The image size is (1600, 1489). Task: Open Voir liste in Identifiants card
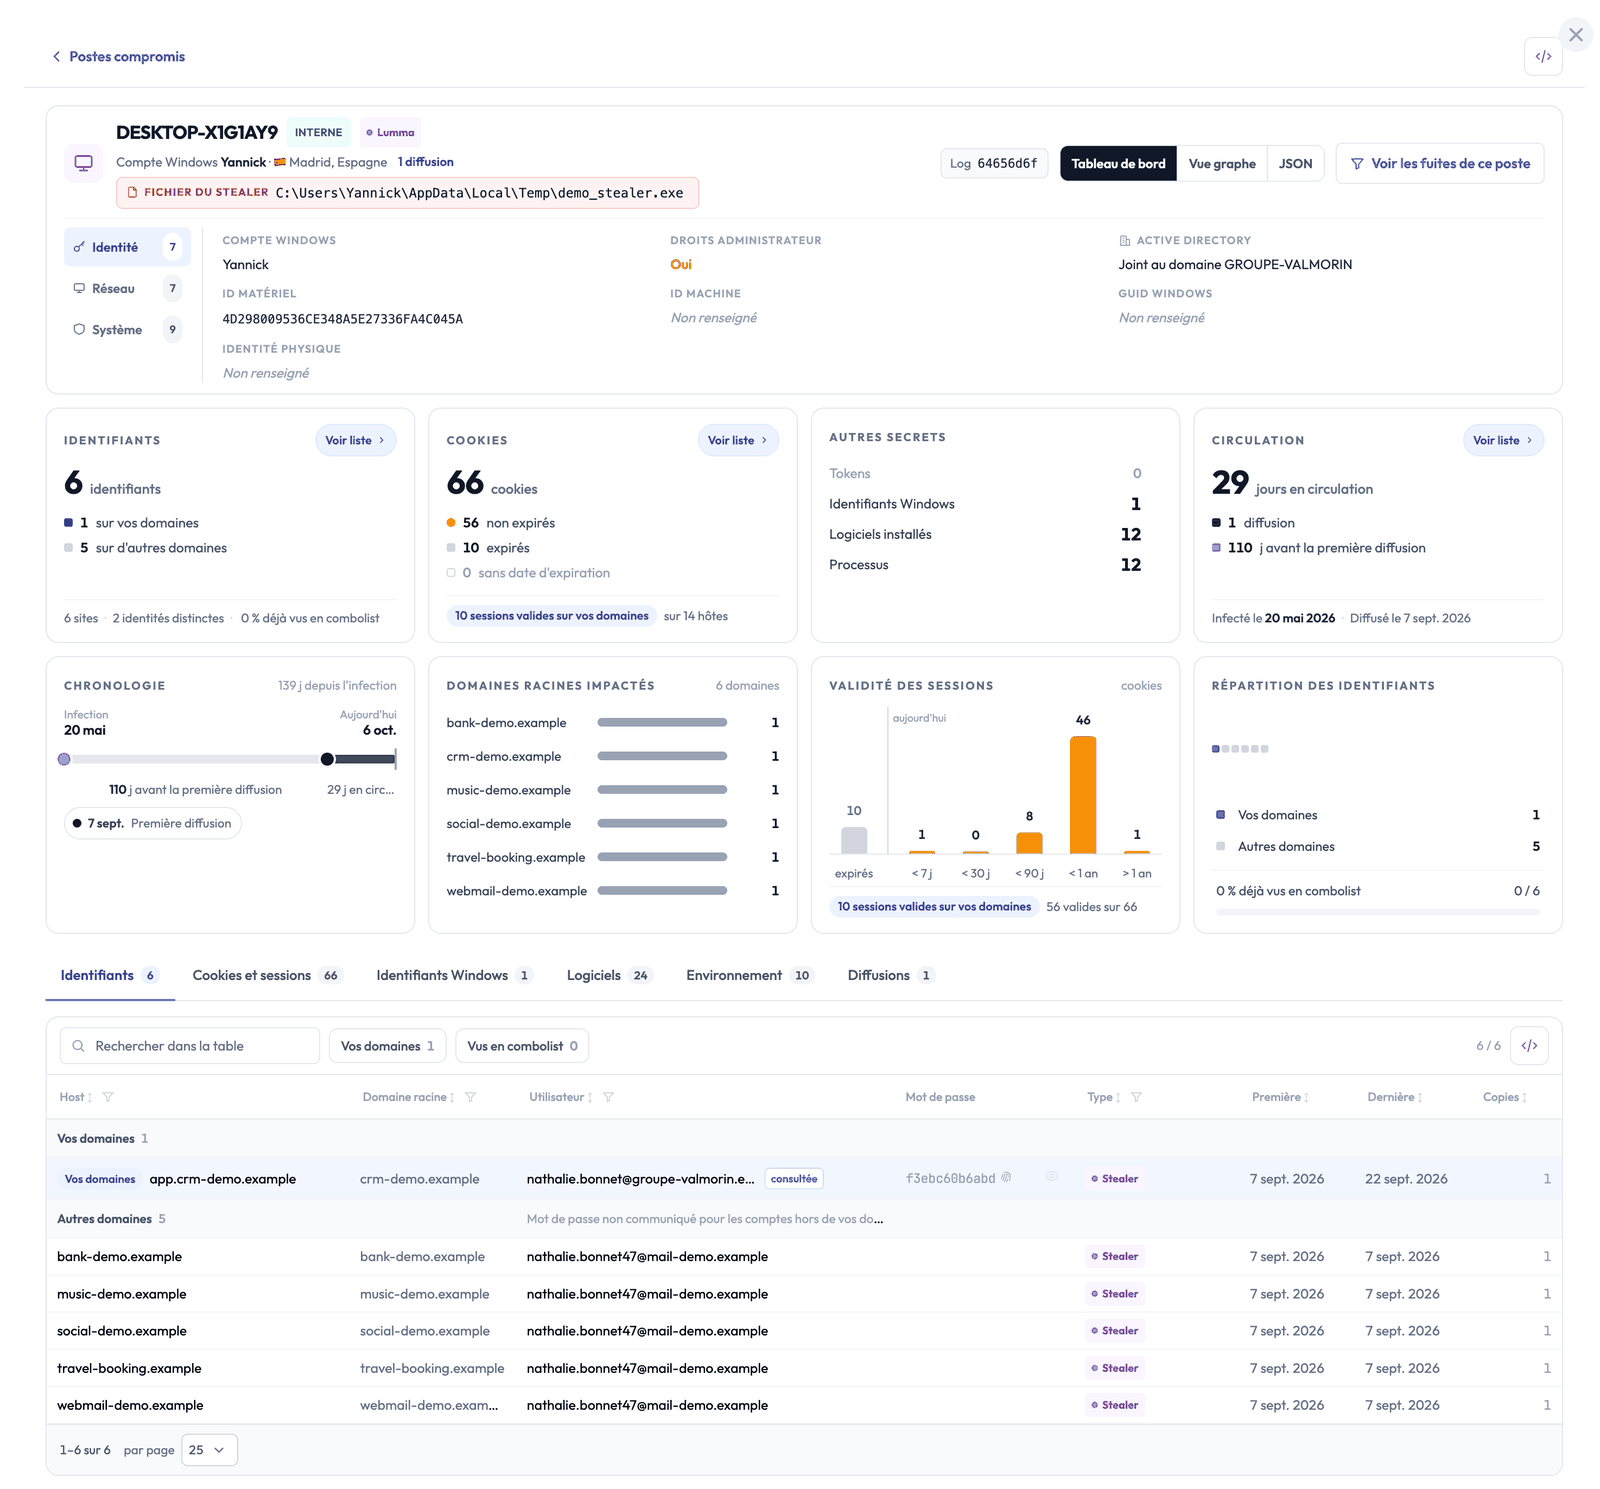(x=355, y=440)
